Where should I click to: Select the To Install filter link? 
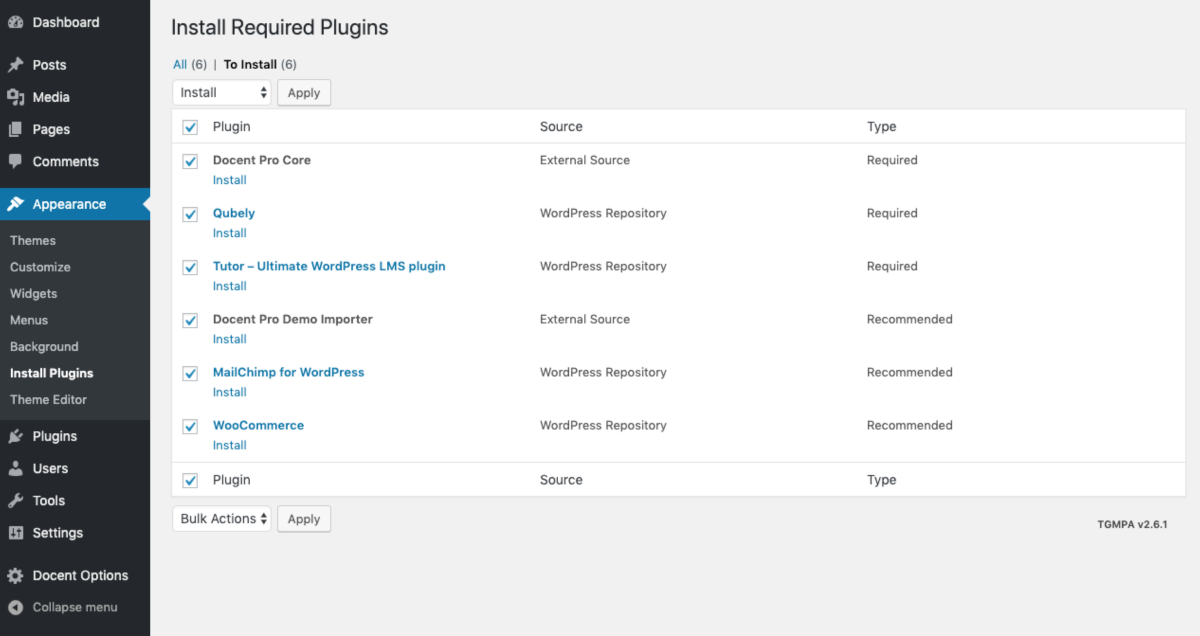coord(250,64)
